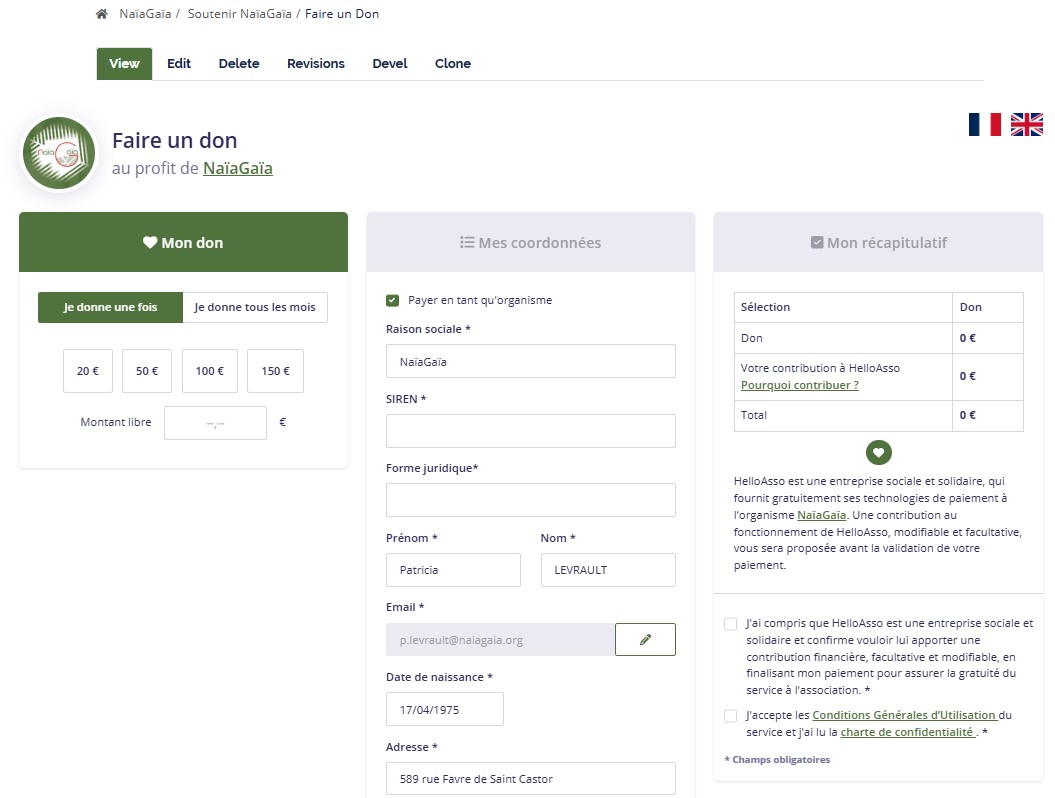Viewport: 1055px width, 798px height.
Task: Open the Devel tab
Action: pyautogui.click(x=390, y=64)
